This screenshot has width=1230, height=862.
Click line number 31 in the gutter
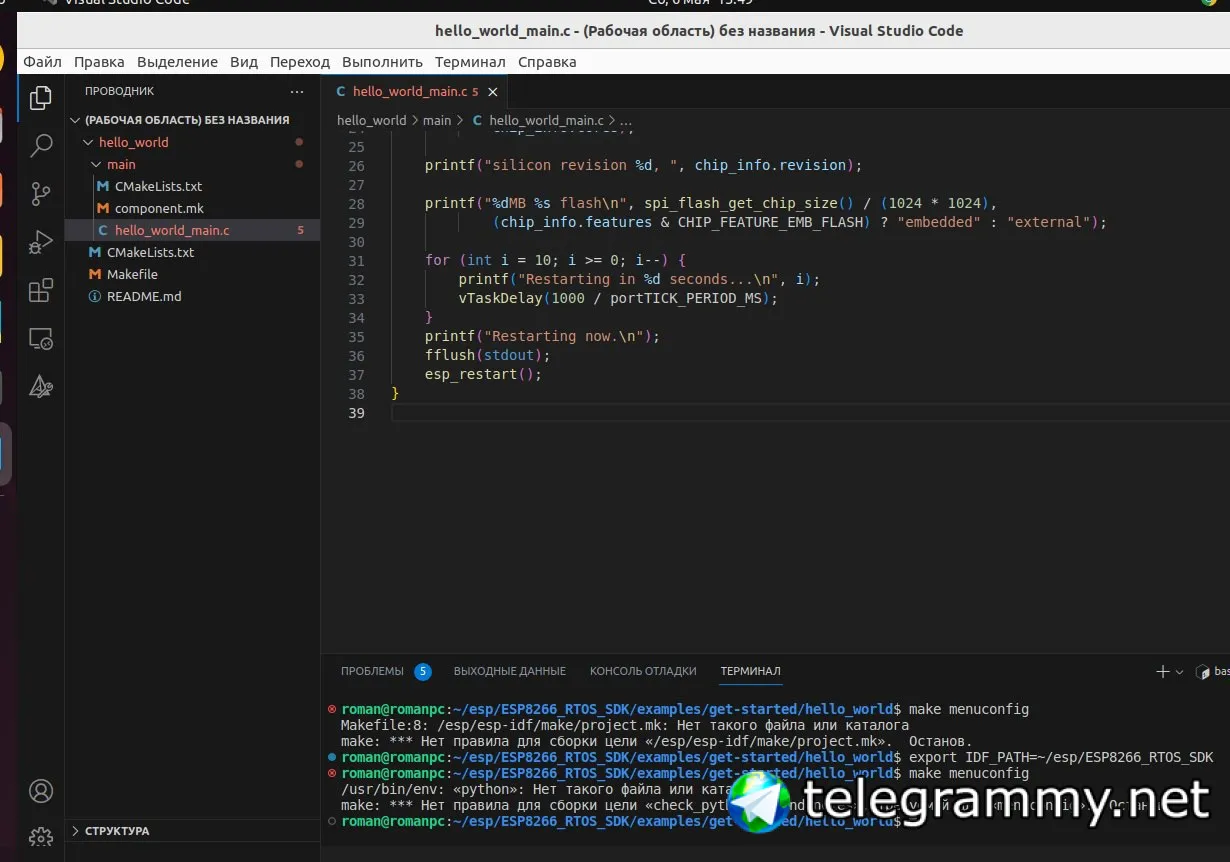[x=356, y=260]
